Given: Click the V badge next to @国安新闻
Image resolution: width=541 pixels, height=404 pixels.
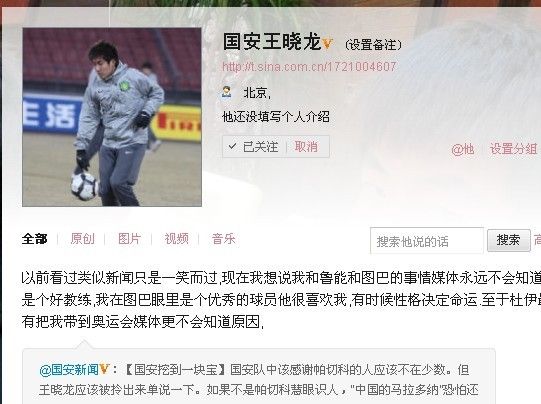Looking at the screenshot, I should 104,369.
